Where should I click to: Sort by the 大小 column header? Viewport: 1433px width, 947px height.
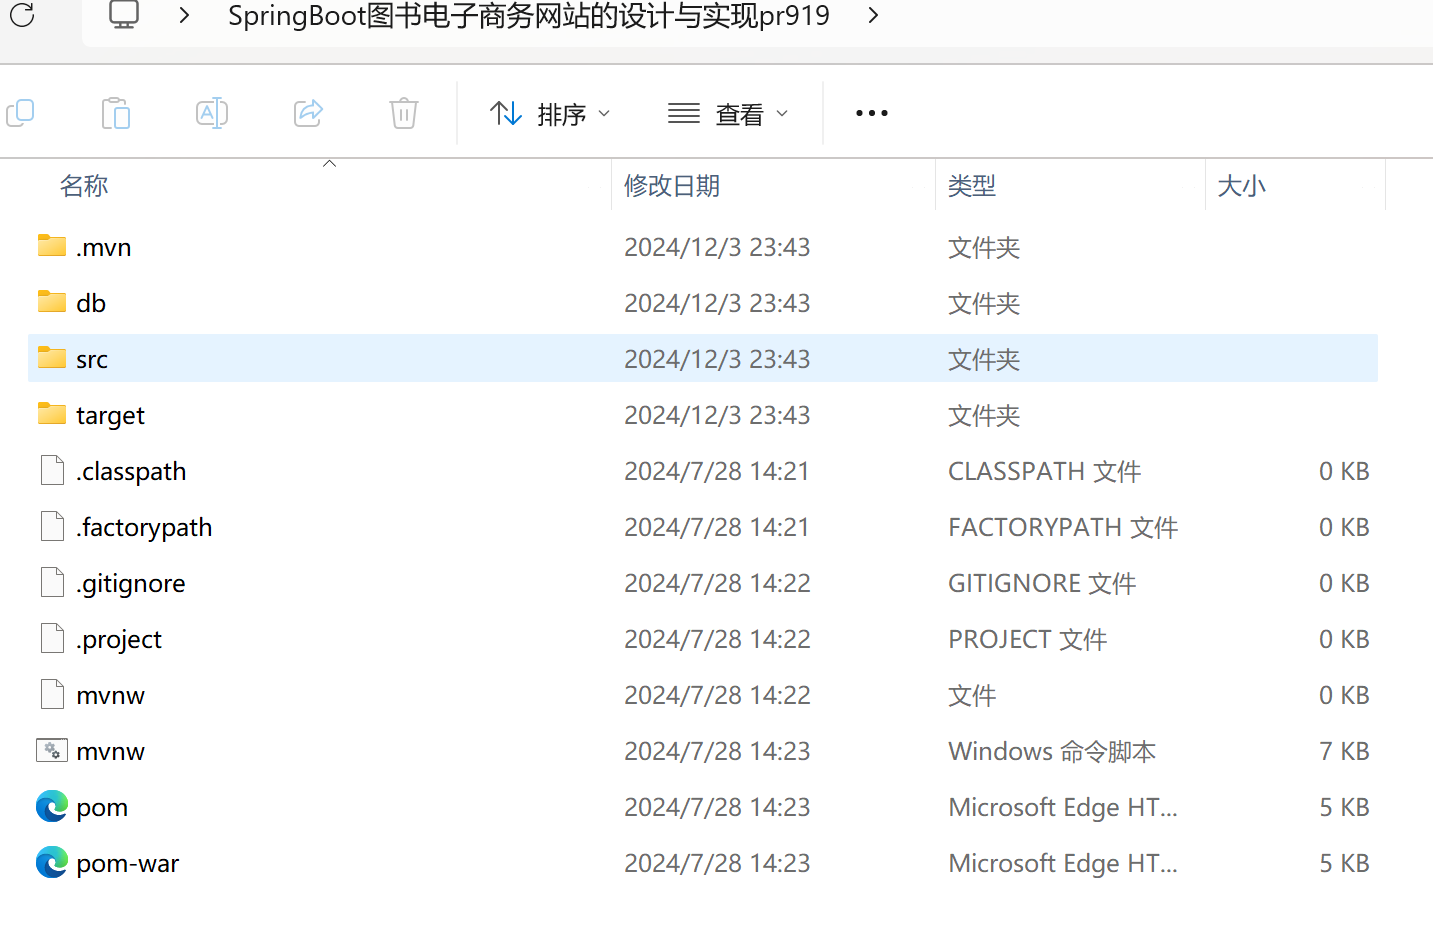coord(1242,186)
